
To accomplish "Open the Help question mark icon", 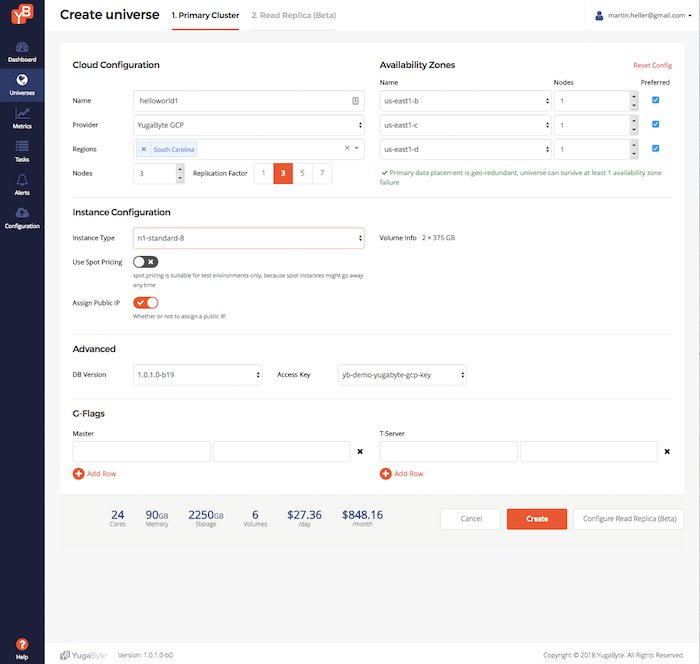I will pos(22,644).
